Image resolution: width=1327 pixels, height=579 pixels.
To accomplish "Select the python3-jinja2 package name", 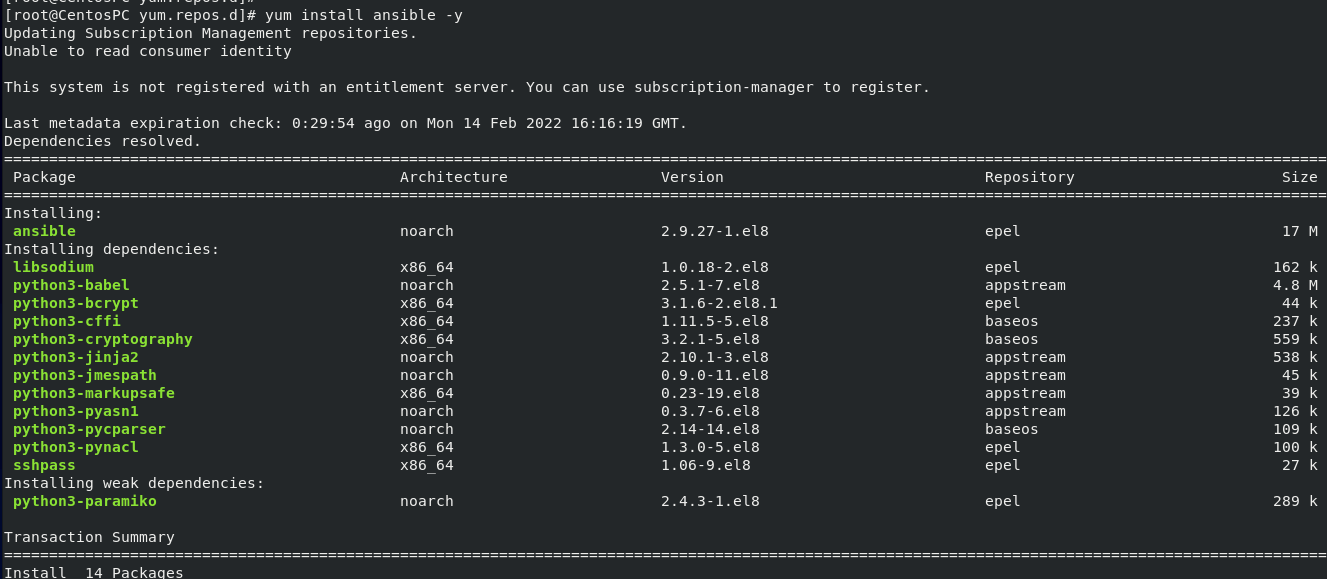I will tap(75, 357).
